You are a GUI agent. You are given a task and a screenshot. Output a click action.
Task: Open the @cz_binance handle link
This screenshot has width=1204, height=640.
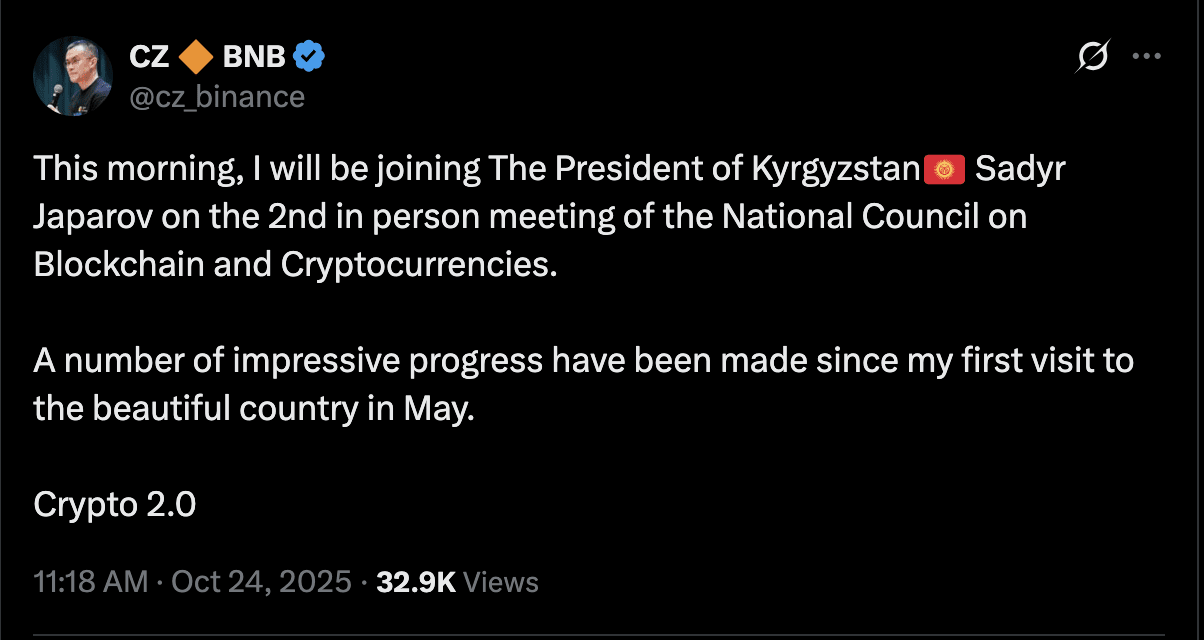[217, 96]
